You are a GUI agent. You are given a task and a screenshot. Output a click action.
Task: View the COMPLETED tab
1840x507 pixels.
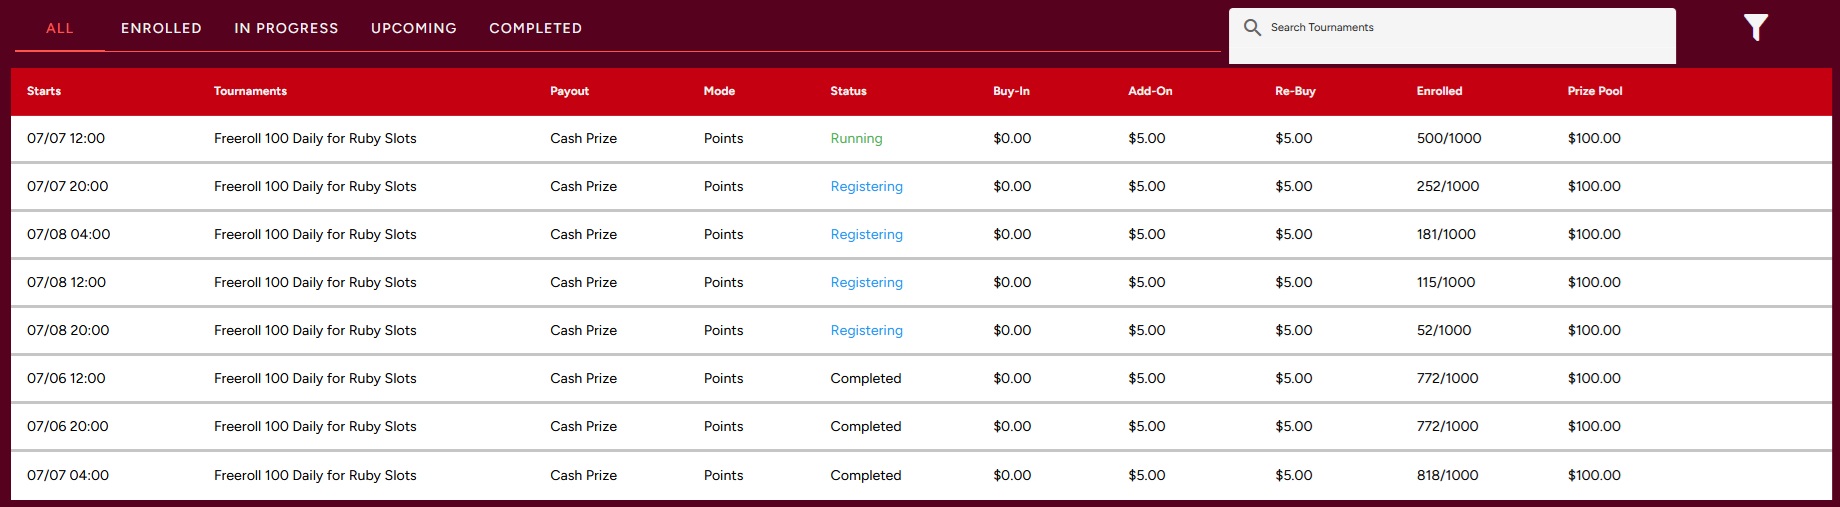(535, 28)
